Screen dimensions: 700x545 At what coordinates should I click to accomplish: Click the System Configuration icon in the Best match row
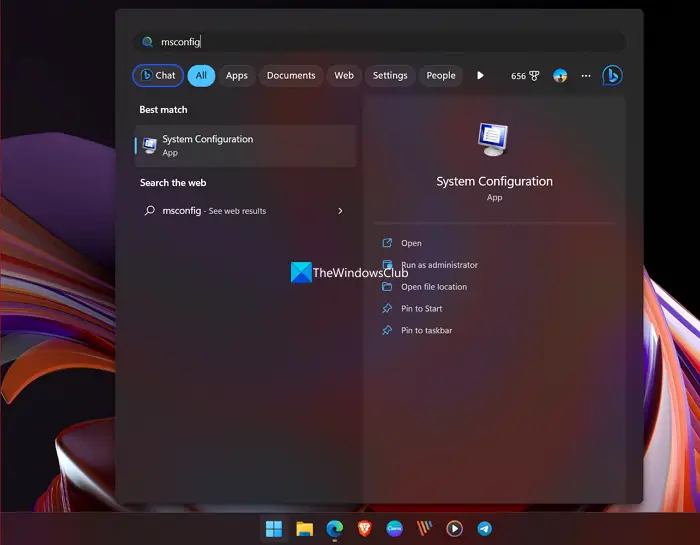tap(150, 146)
